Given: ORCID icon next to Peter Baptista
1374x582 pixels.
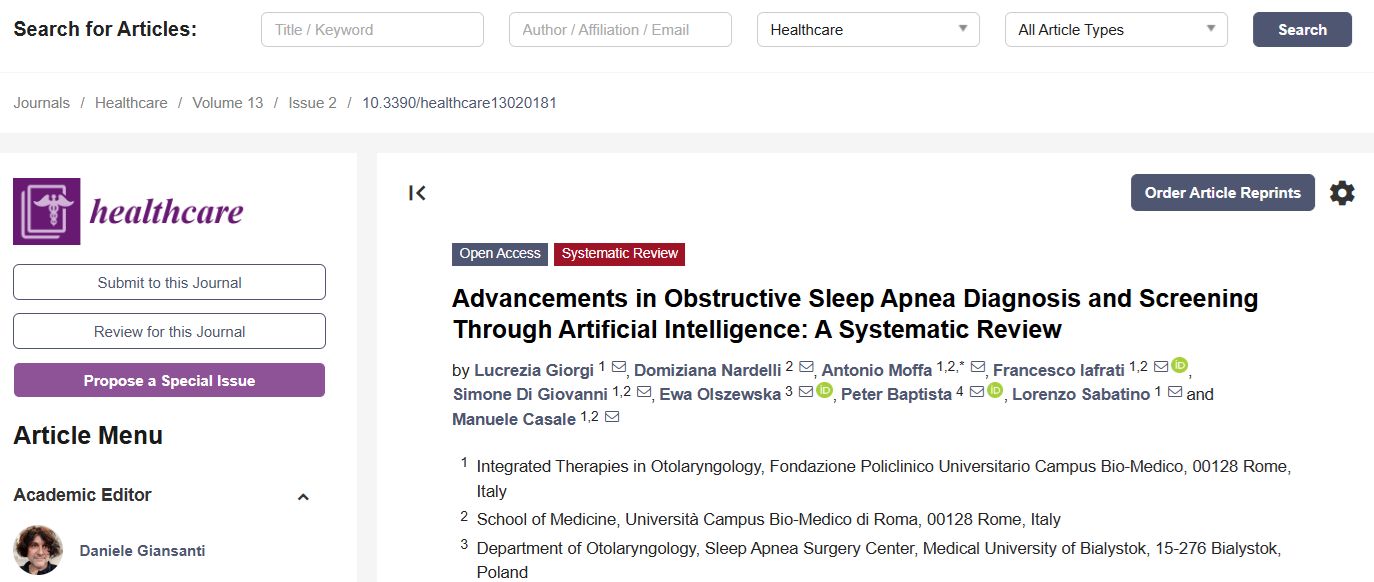Looking at the screenshot, I should point(994,390).
